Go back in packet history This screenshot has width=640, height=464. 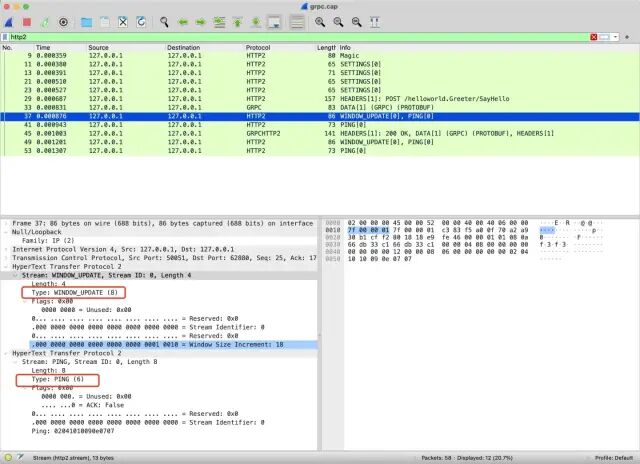[183, 22]
